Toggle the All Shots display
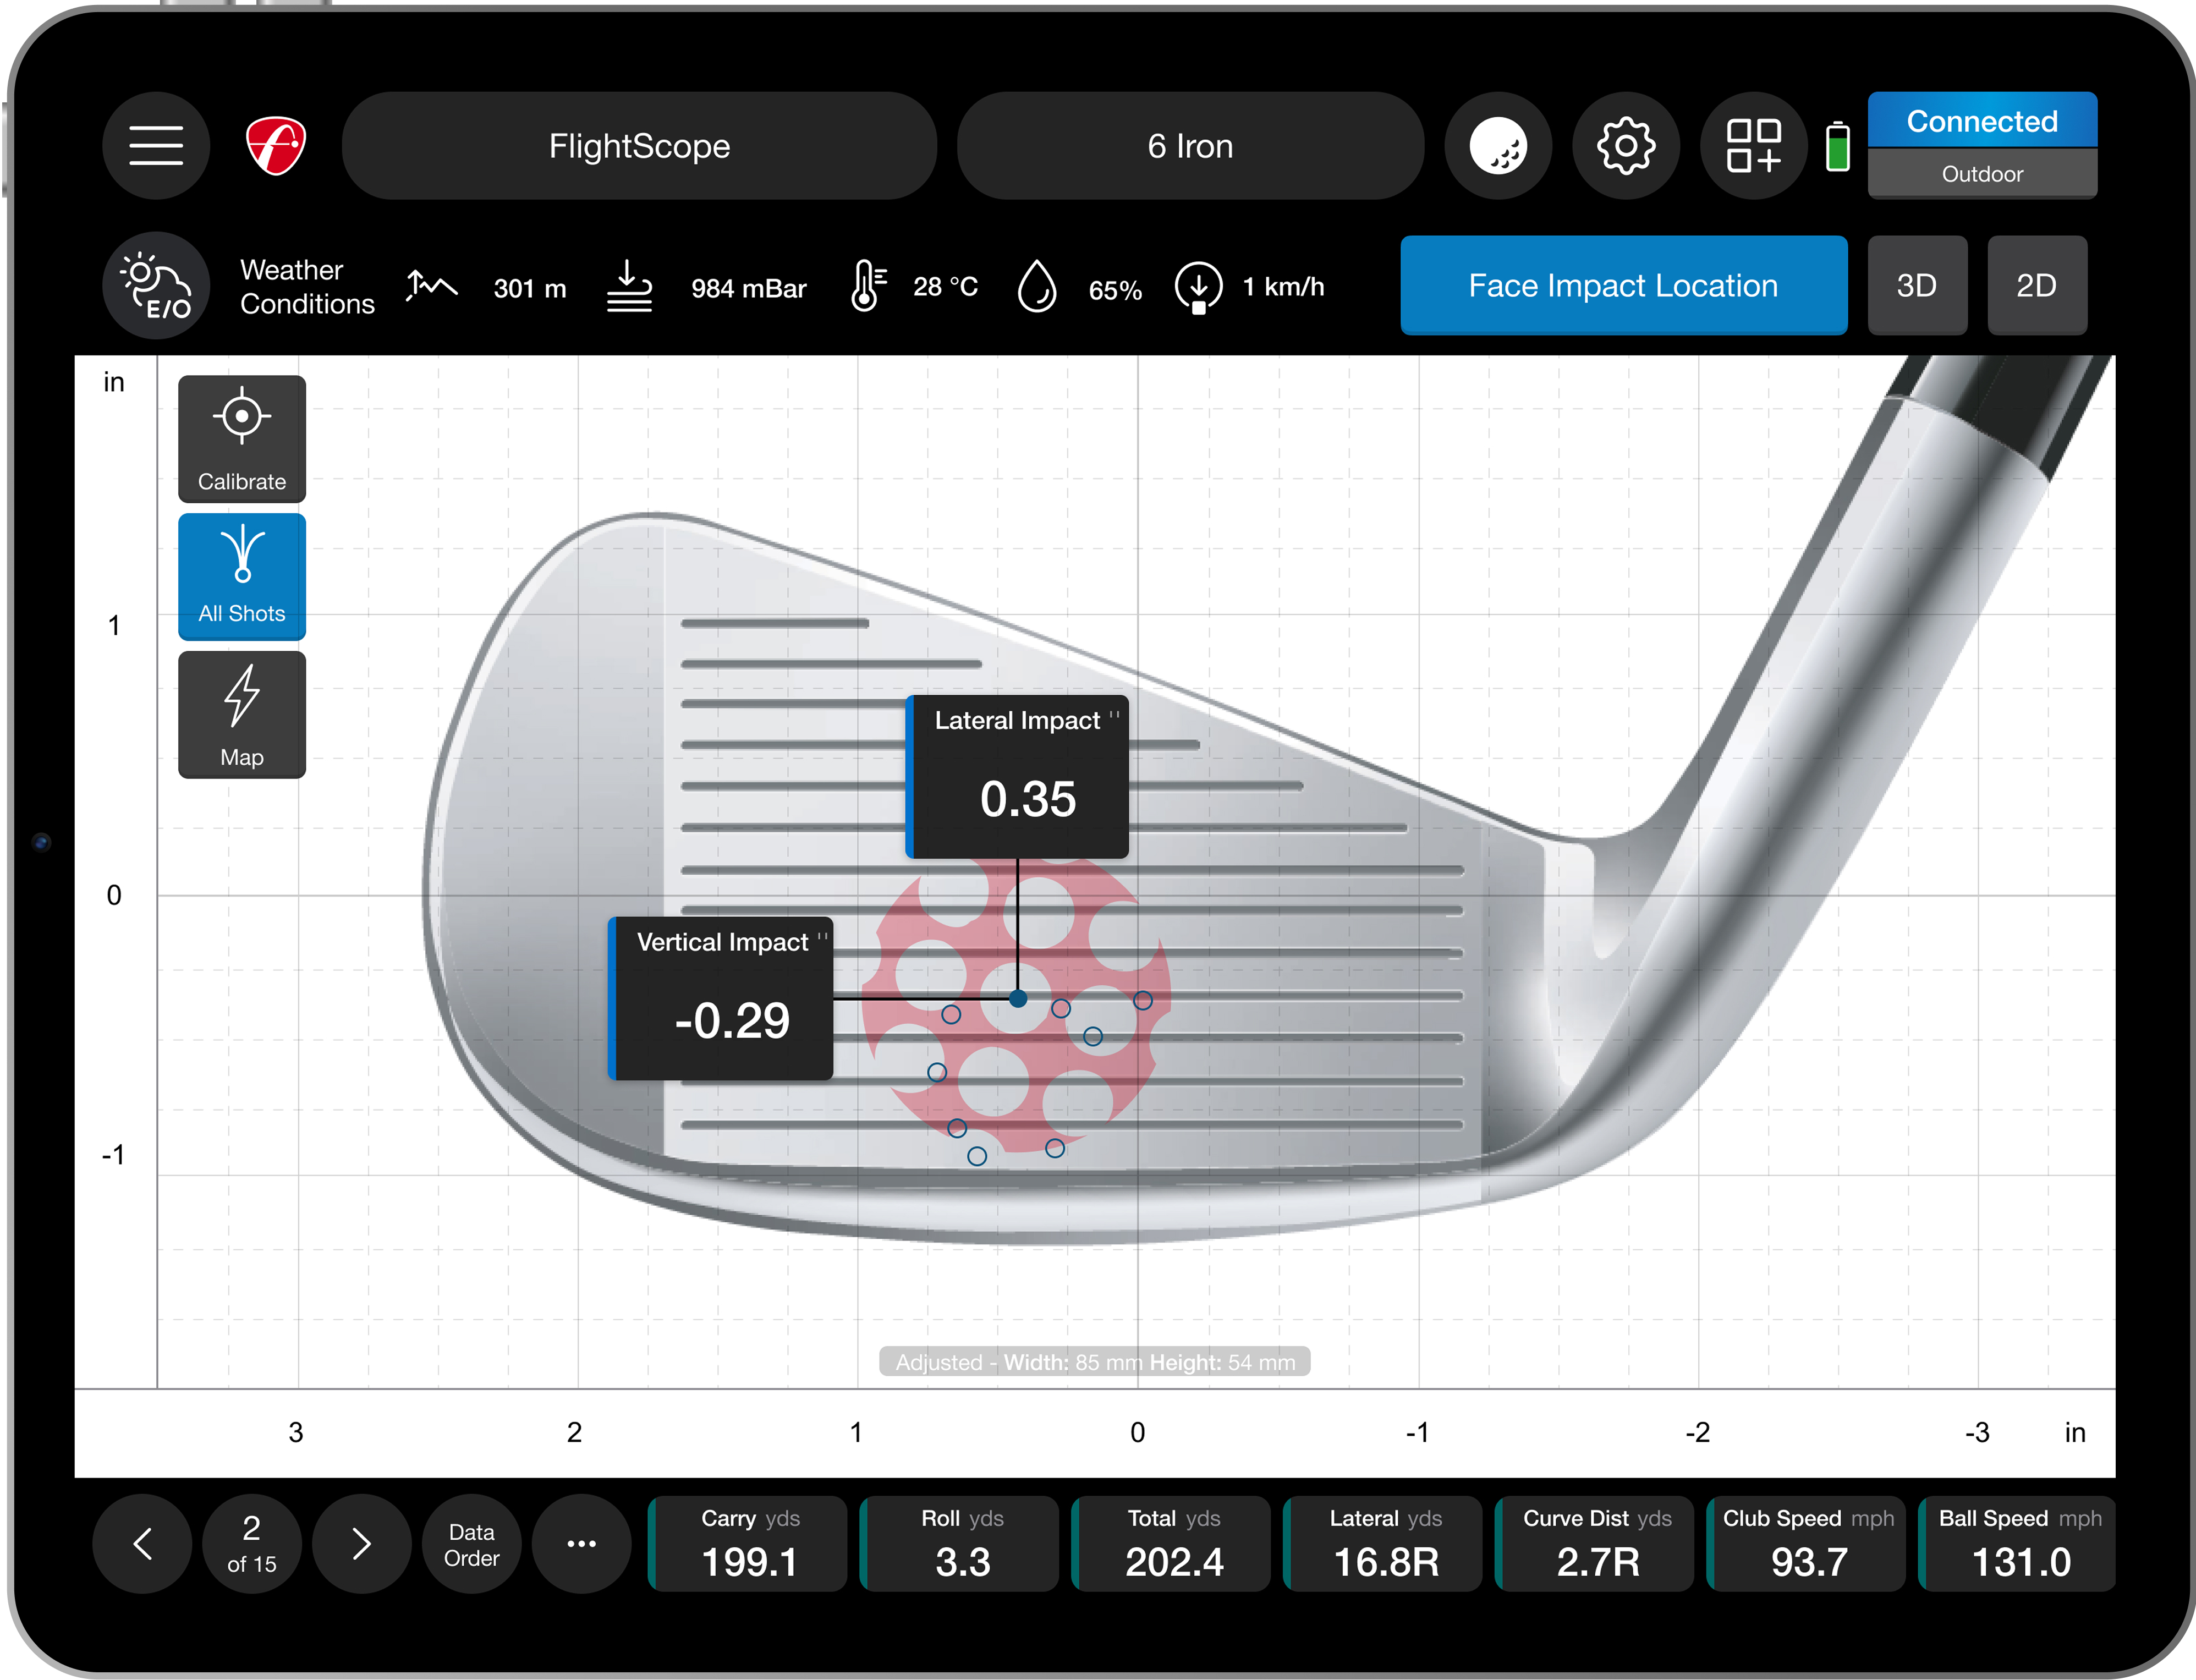The width and height of the screenshot is (2196, 1680). point(241,576)
